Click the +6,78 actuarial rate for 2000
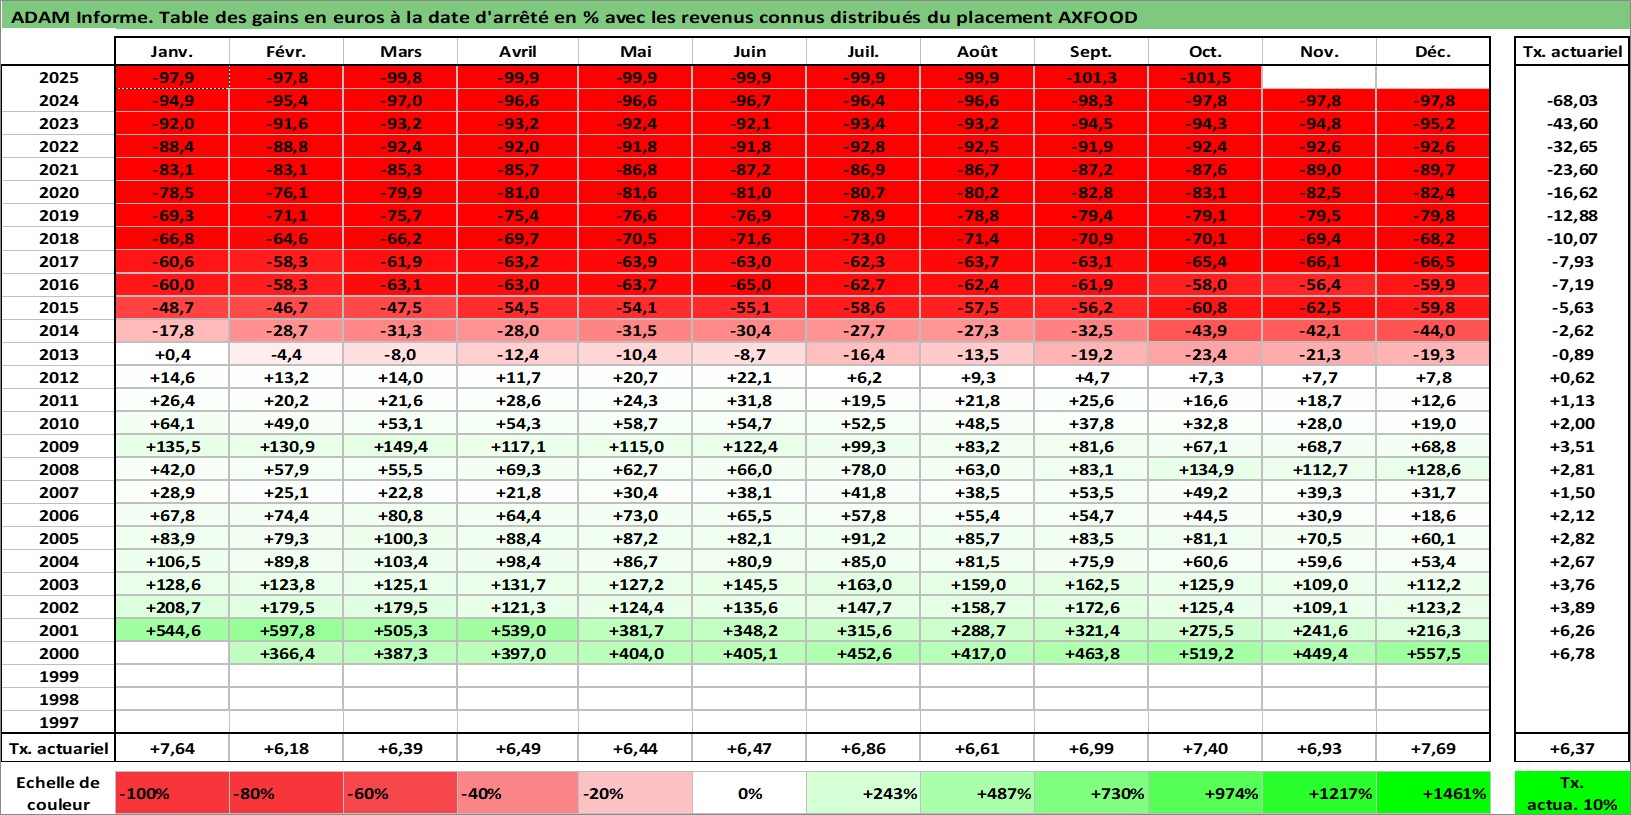The width and height of the screenshot is (1631, 815). tap(1572, 653)
